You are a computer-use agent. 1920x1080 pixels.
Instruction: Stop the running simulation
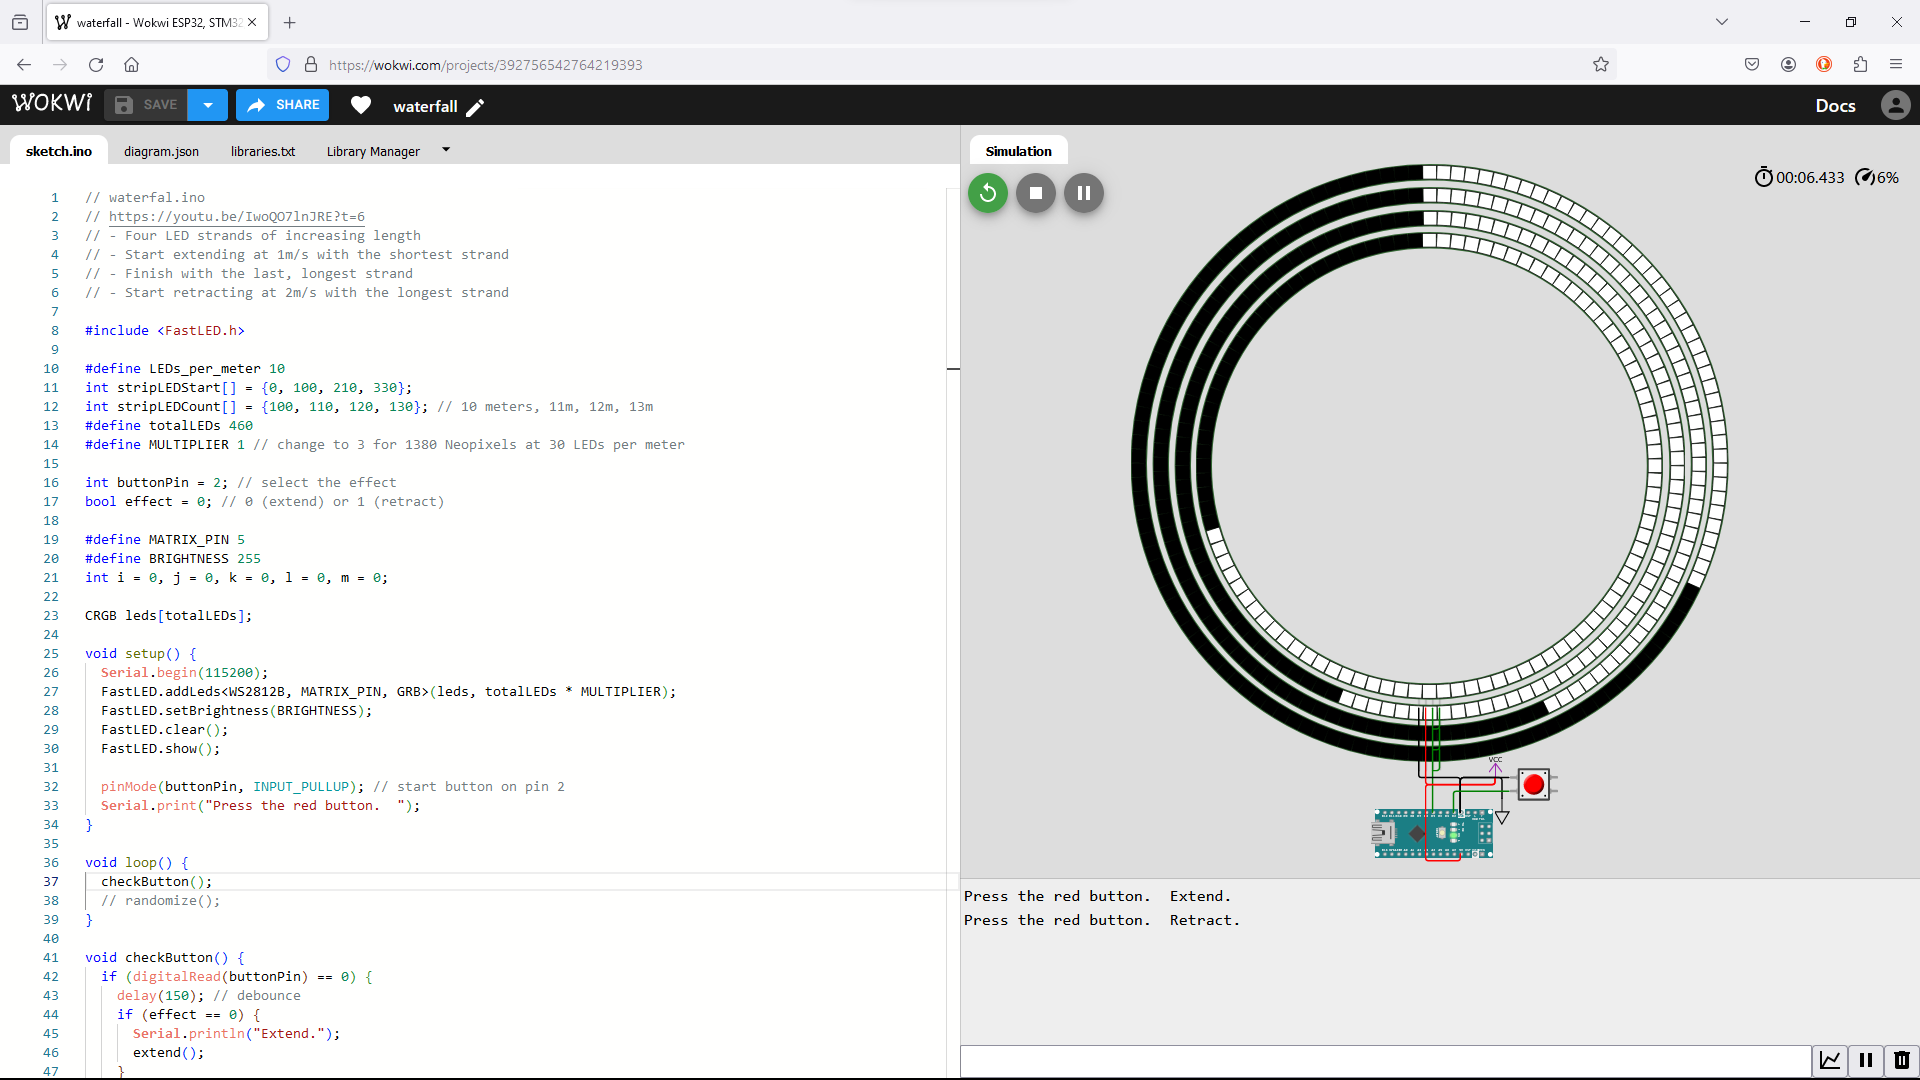tap(1035, 193)
